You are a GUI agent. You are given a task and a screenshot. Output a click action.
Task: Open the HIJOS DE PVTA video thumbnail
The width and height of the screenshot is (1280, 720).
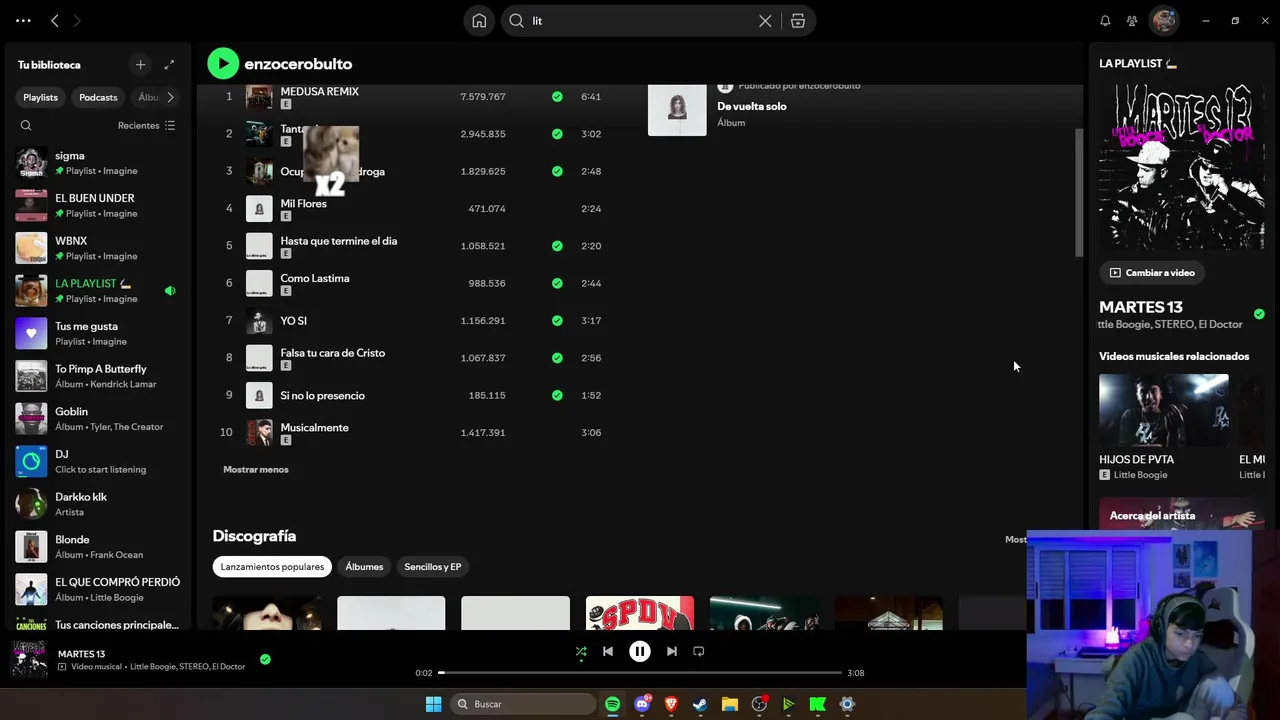pos(1164,410)
